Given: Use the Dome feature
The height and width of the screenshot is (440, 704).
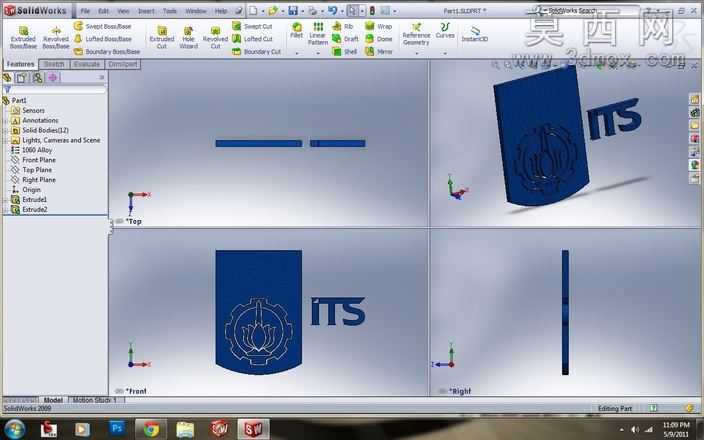Looking at the screenshot, I should (379, 39).
